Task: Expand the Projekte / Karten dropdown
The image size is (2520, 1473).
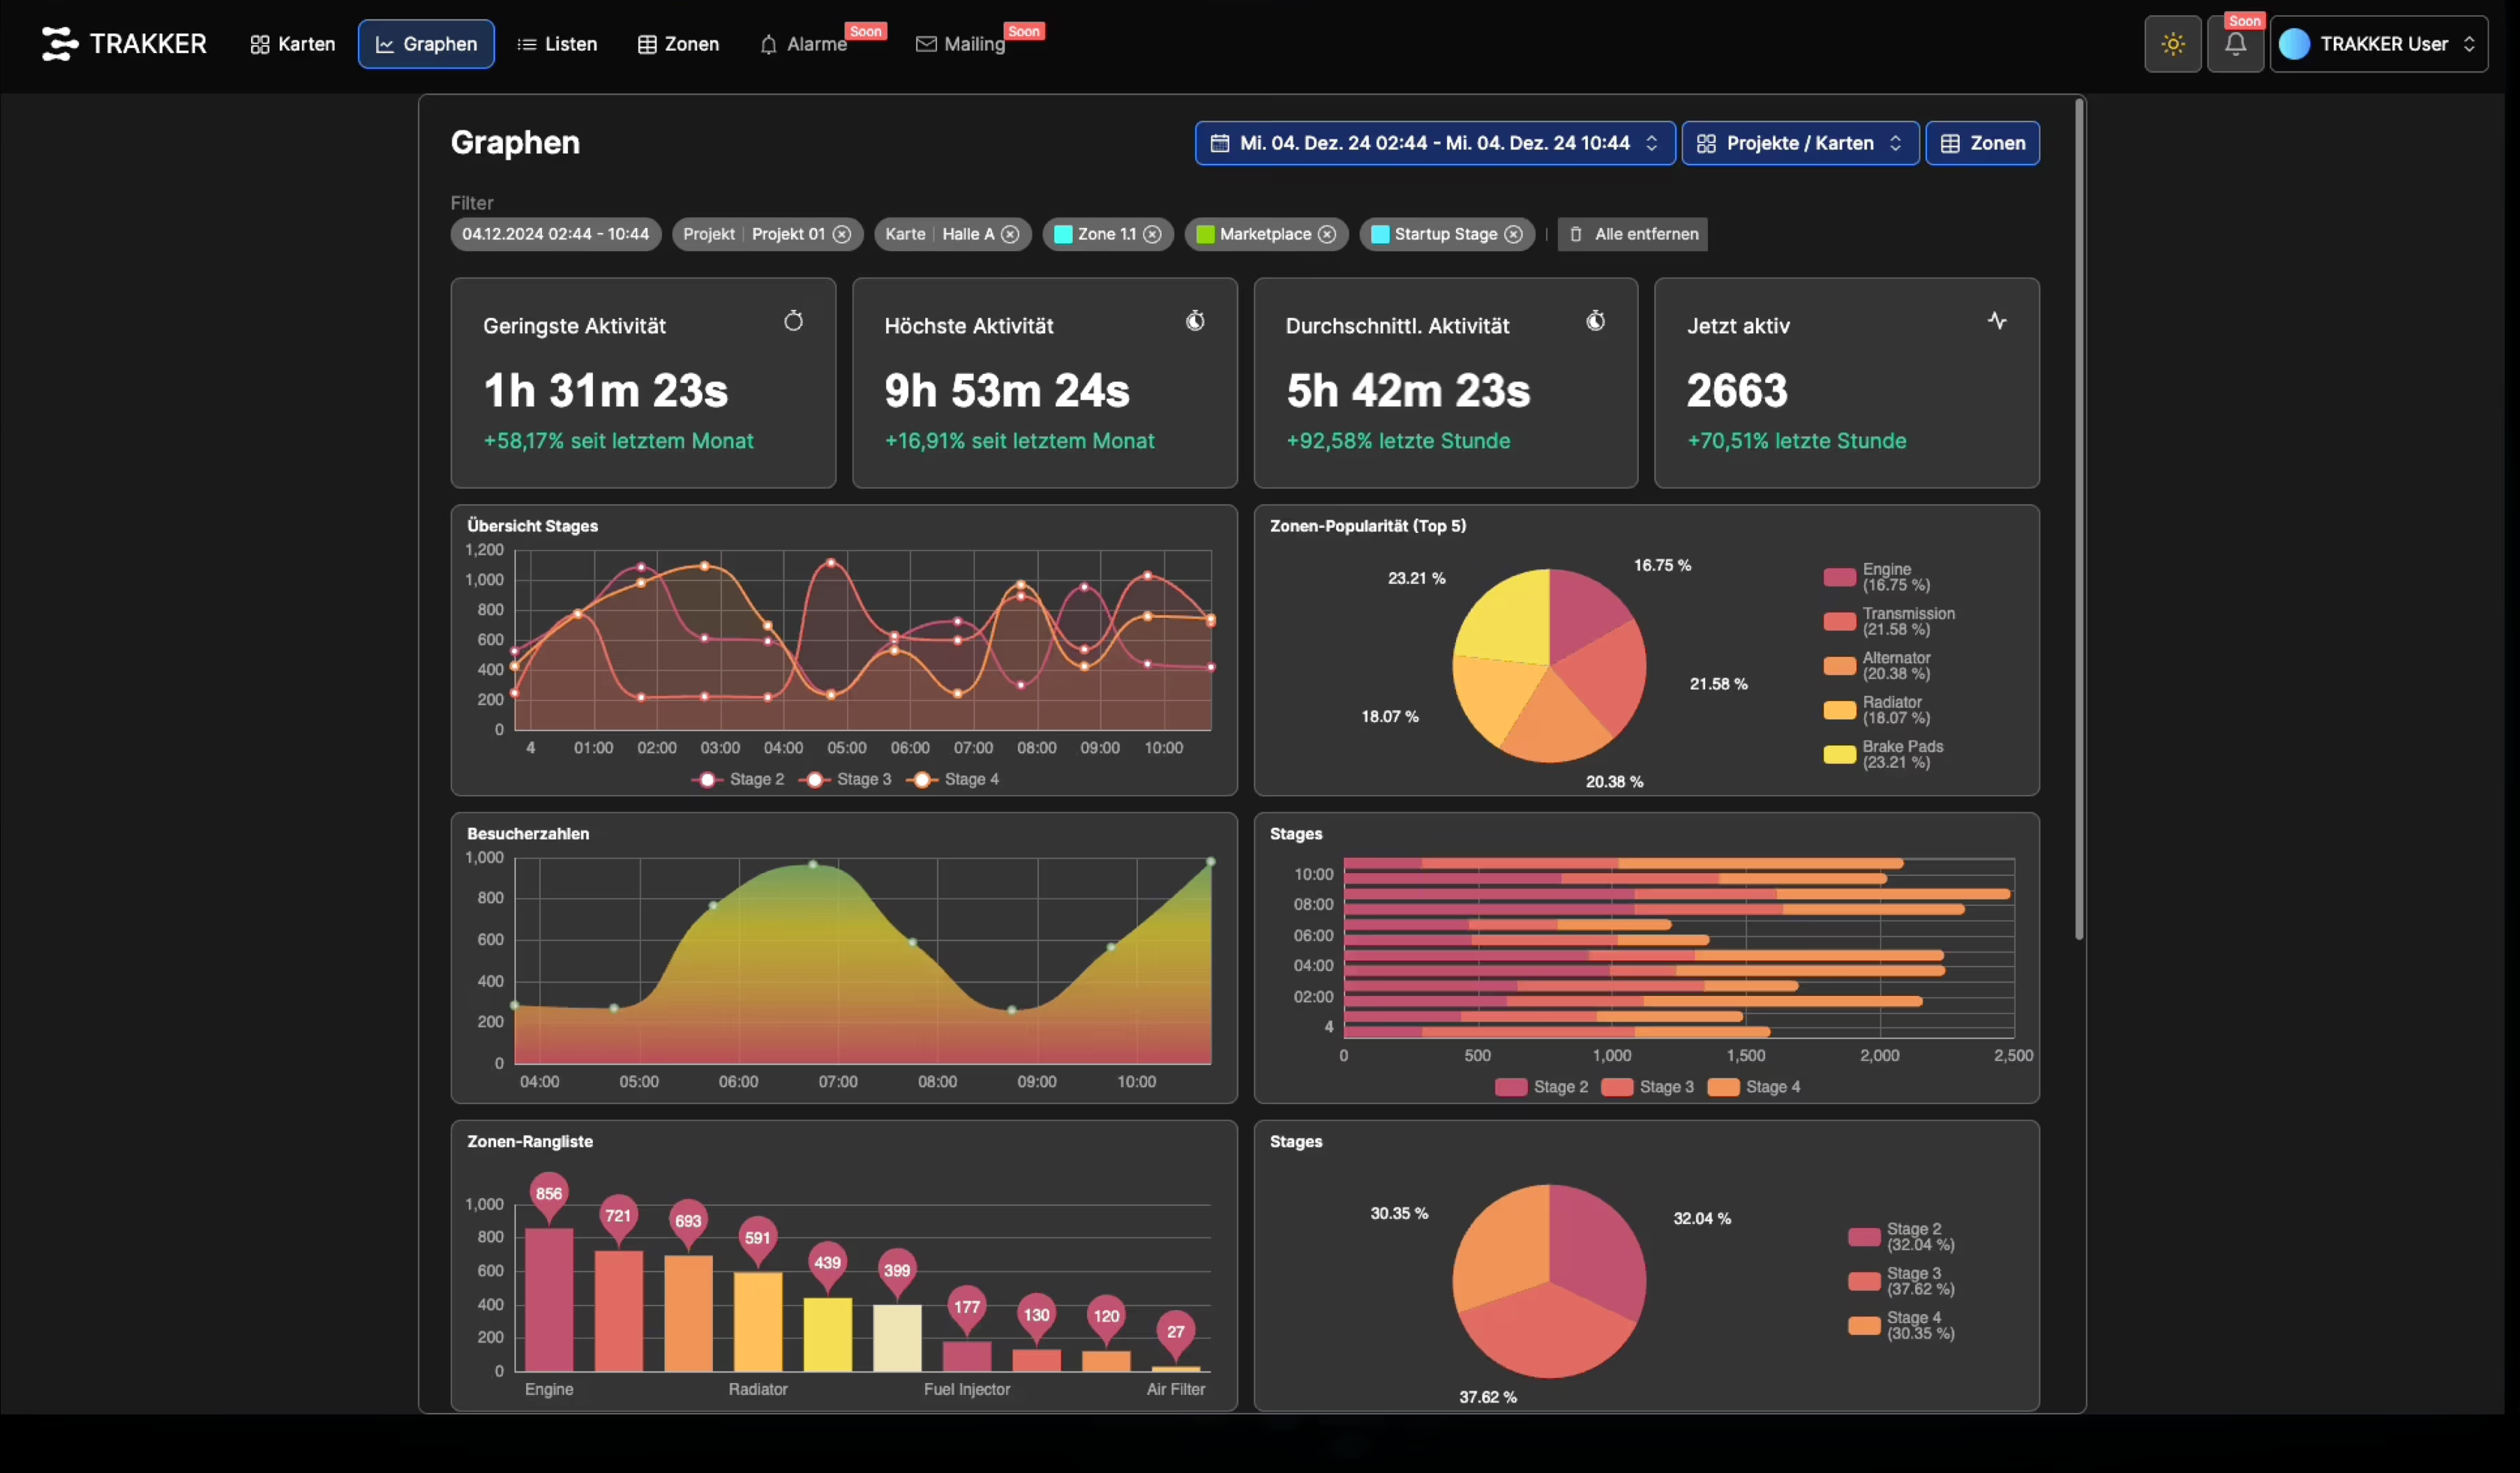Action: (x=1799, y=143)
